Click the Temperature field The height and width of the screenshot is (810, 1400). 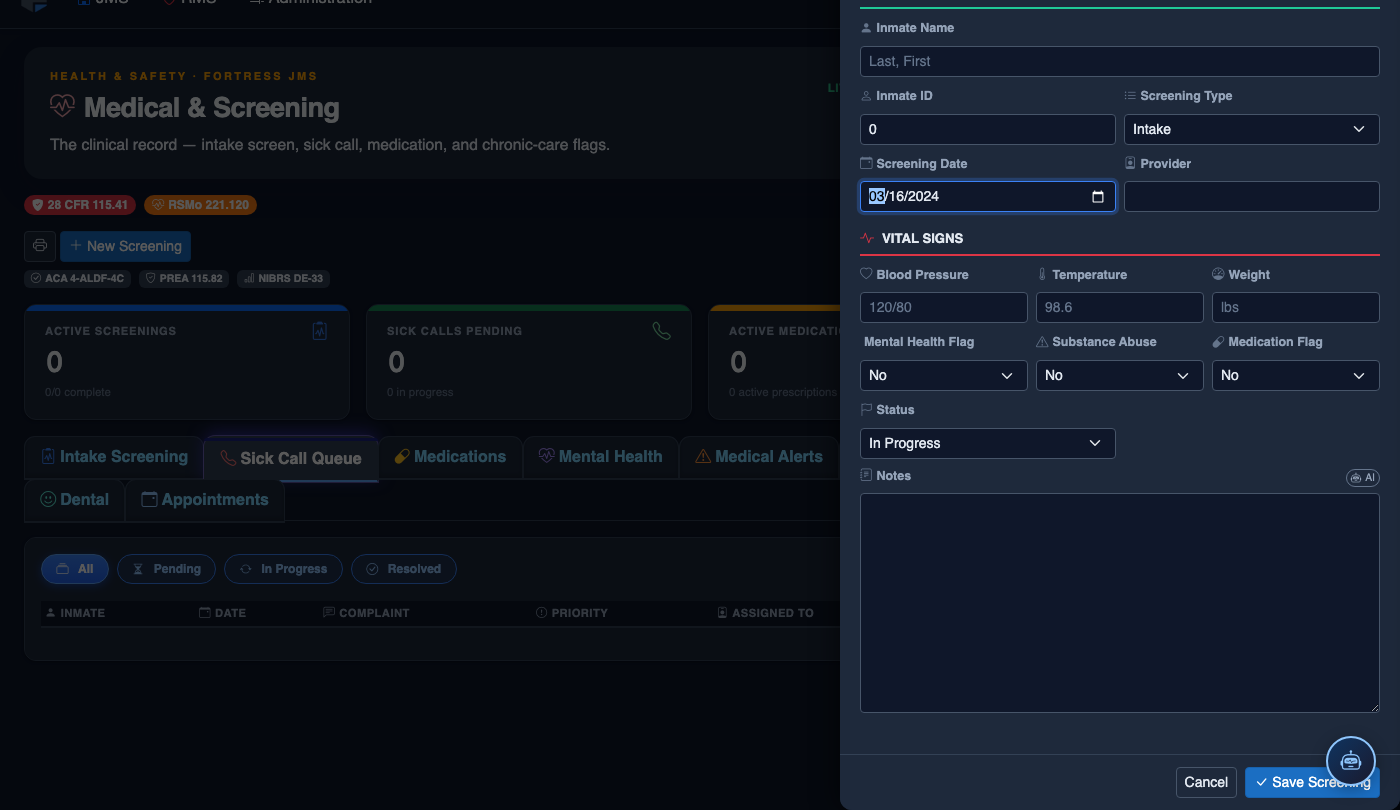pos(1119,308)
